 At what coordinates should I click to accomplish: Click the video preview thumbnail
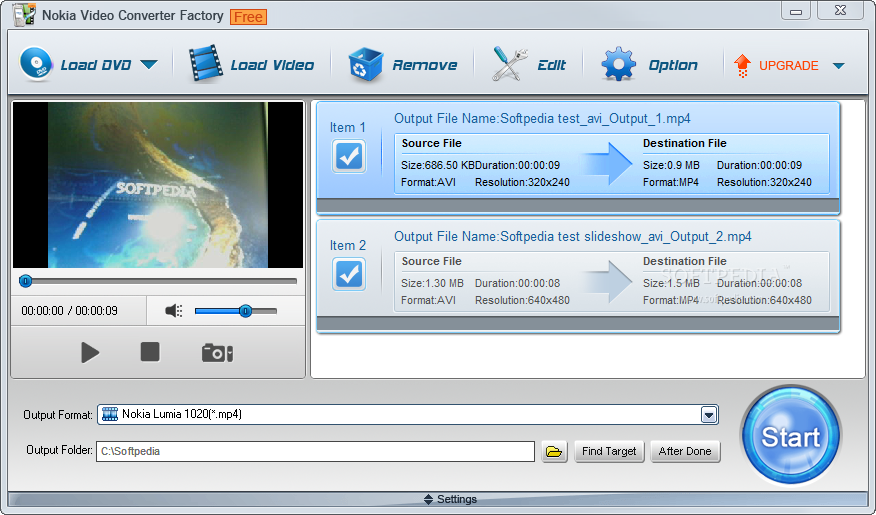(x=158, y=185)
